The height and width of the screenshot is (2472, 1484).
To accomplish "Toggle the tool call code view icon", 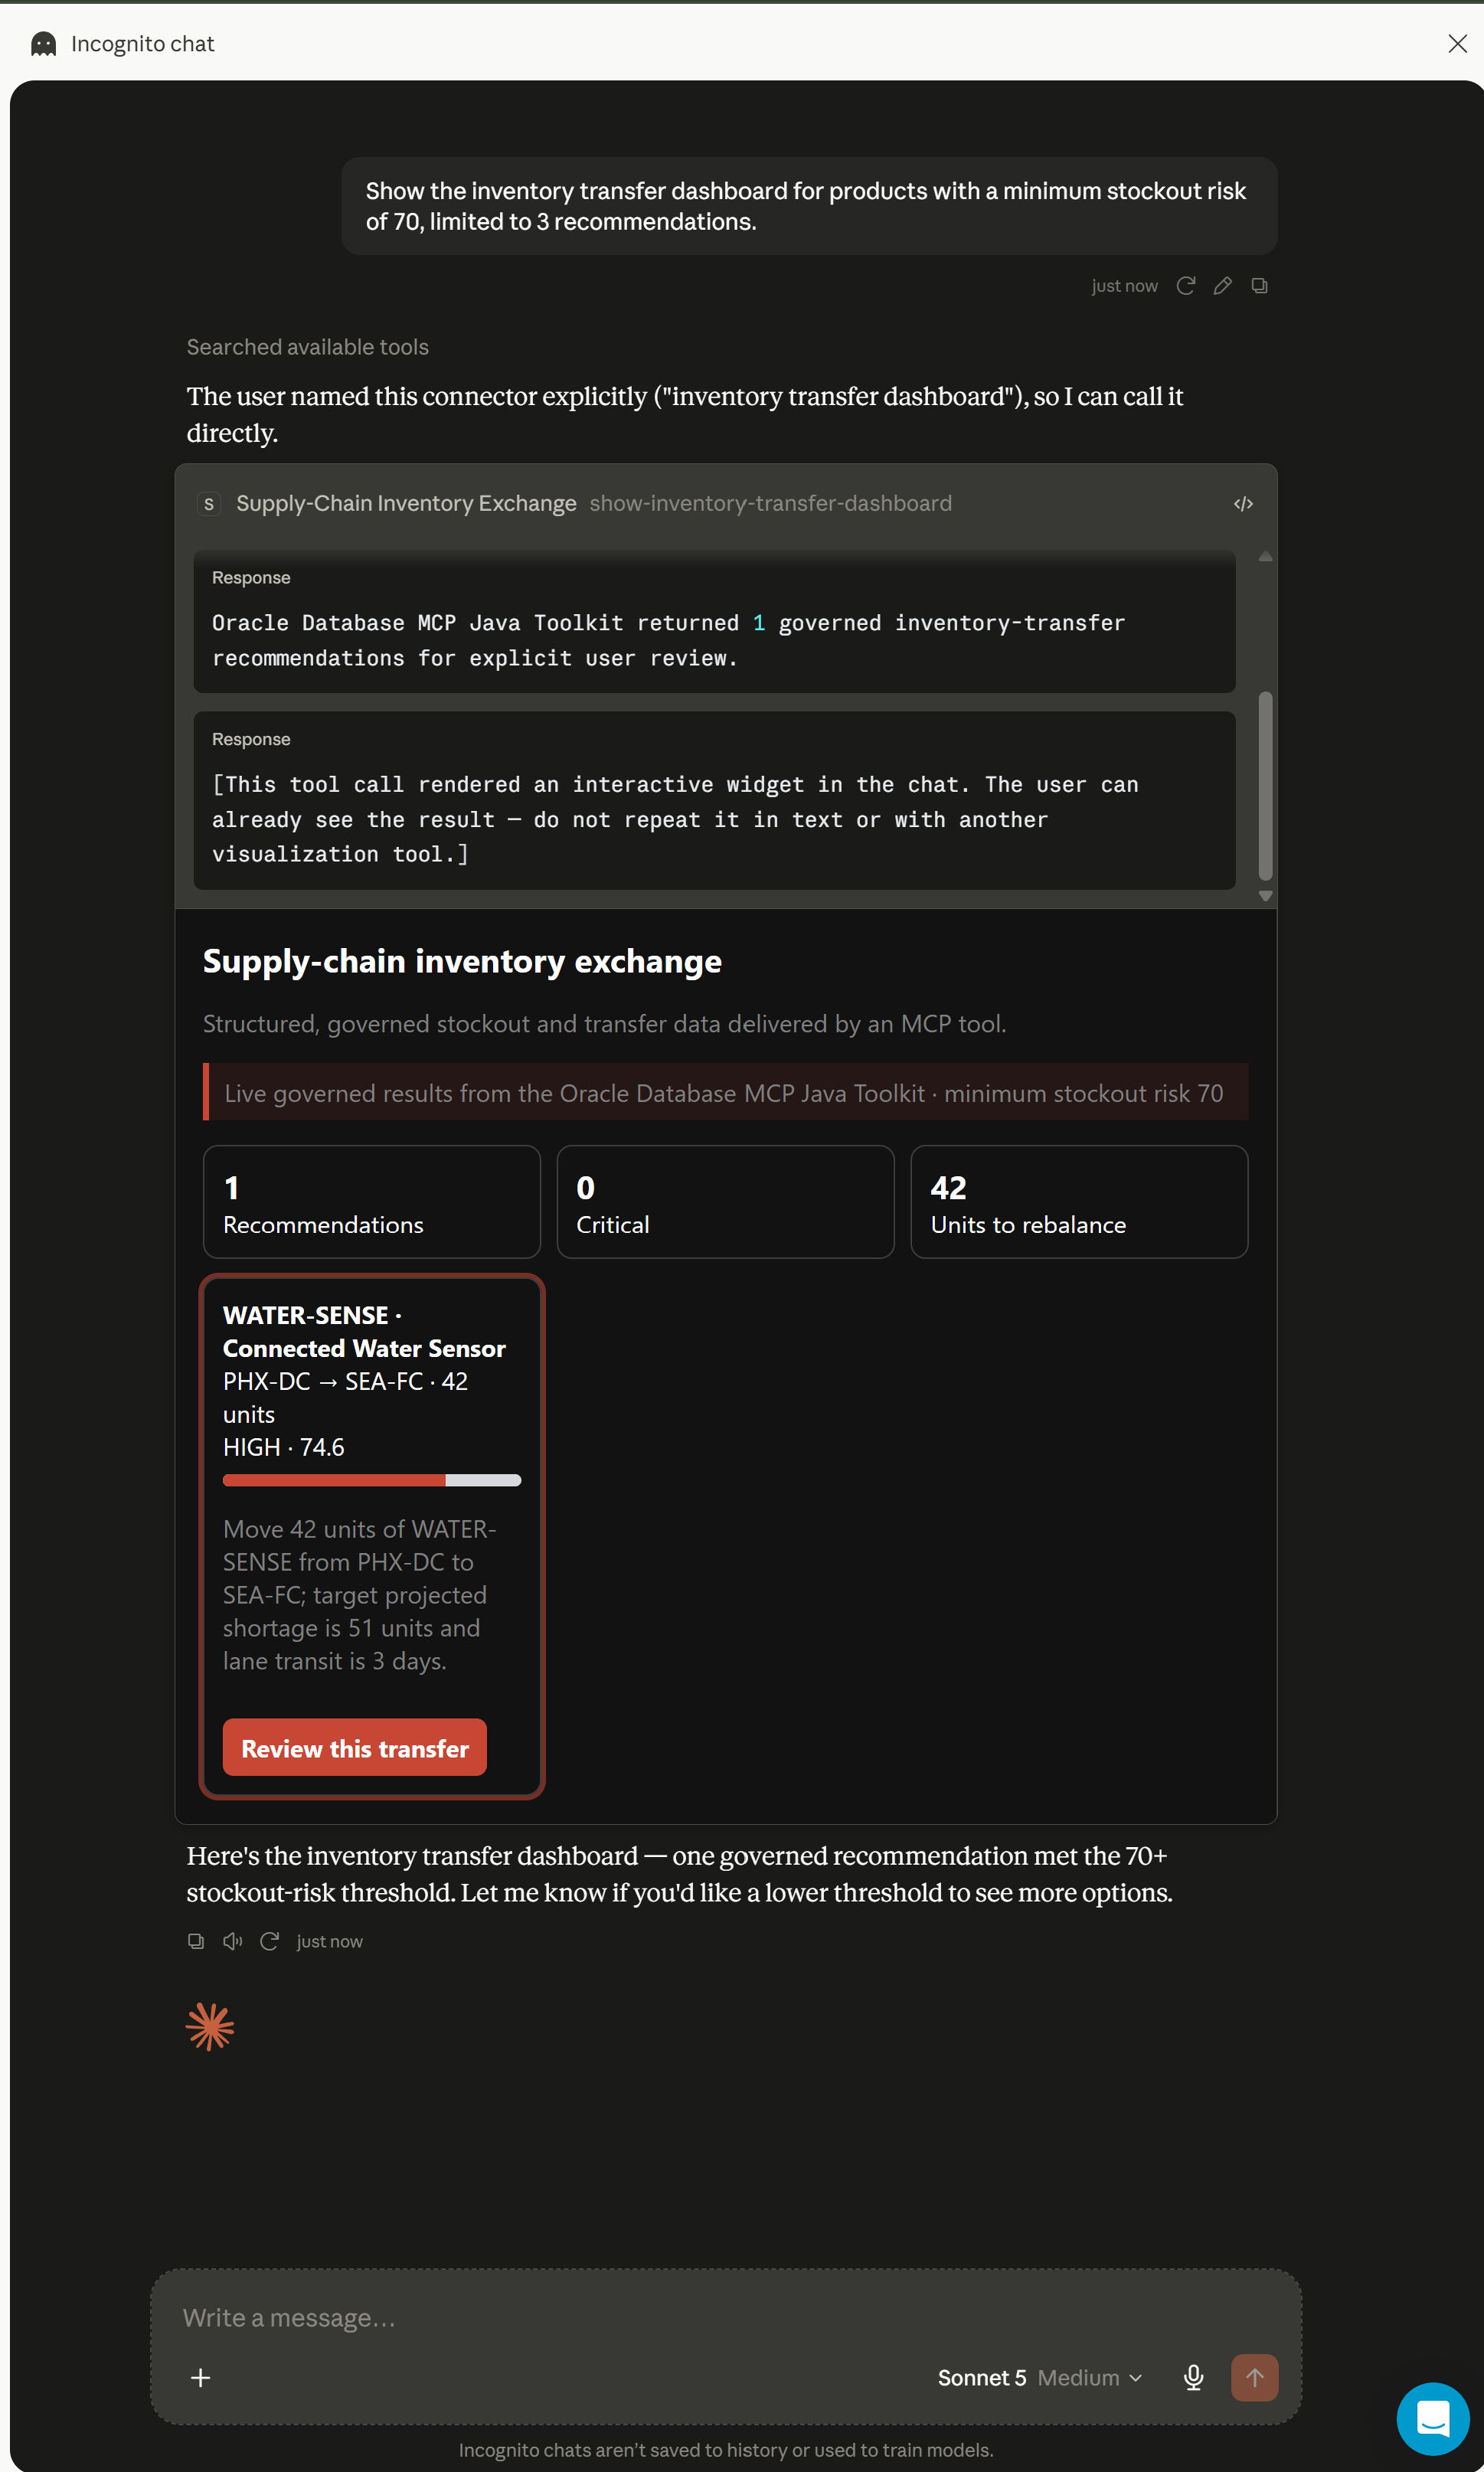I will point(1243,504).
